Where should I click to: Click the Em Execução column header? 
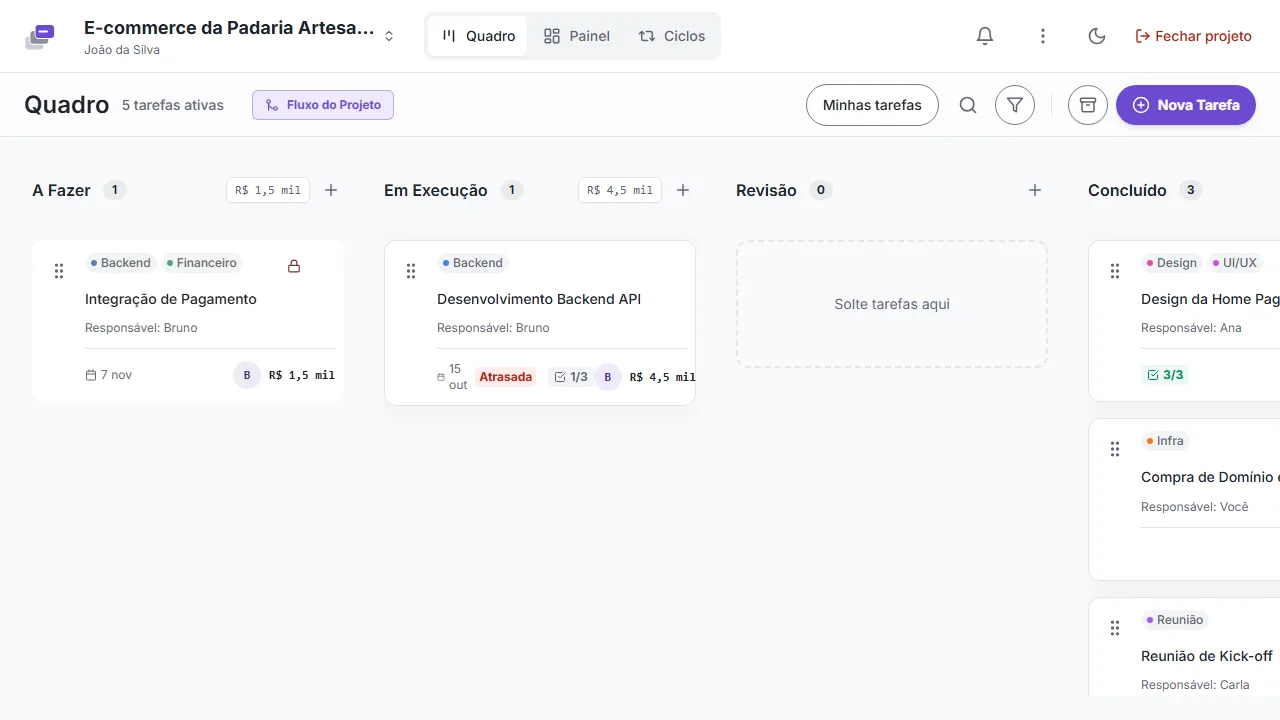click(436, 190)
